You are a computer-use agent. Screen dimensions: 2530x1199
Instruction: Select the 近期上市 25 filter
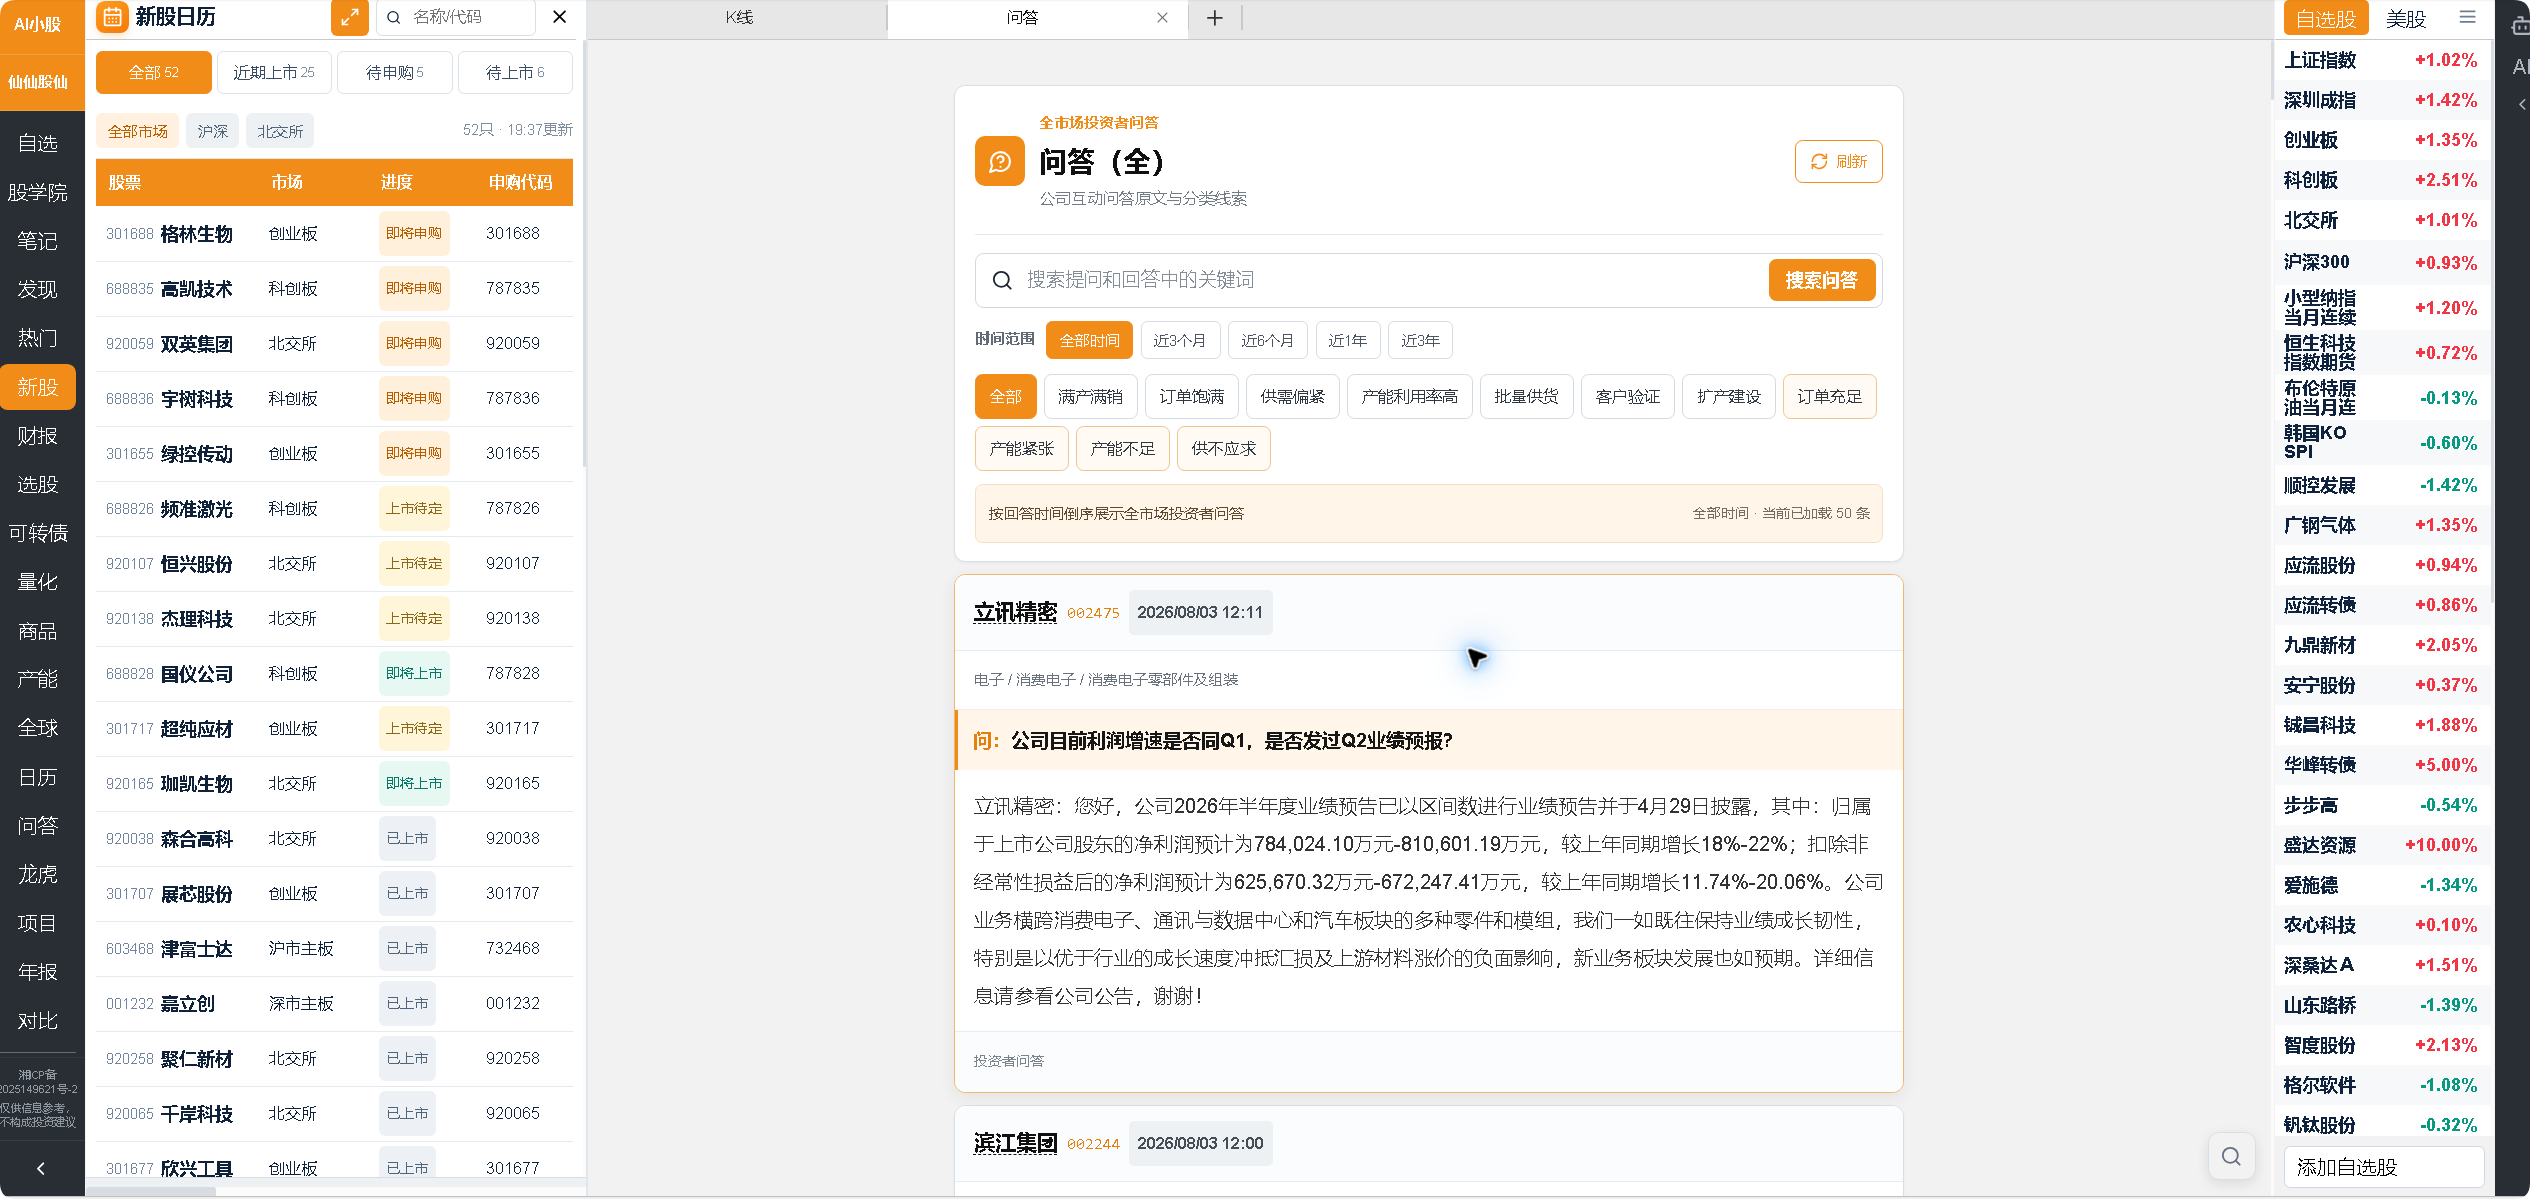coord(274,72)
